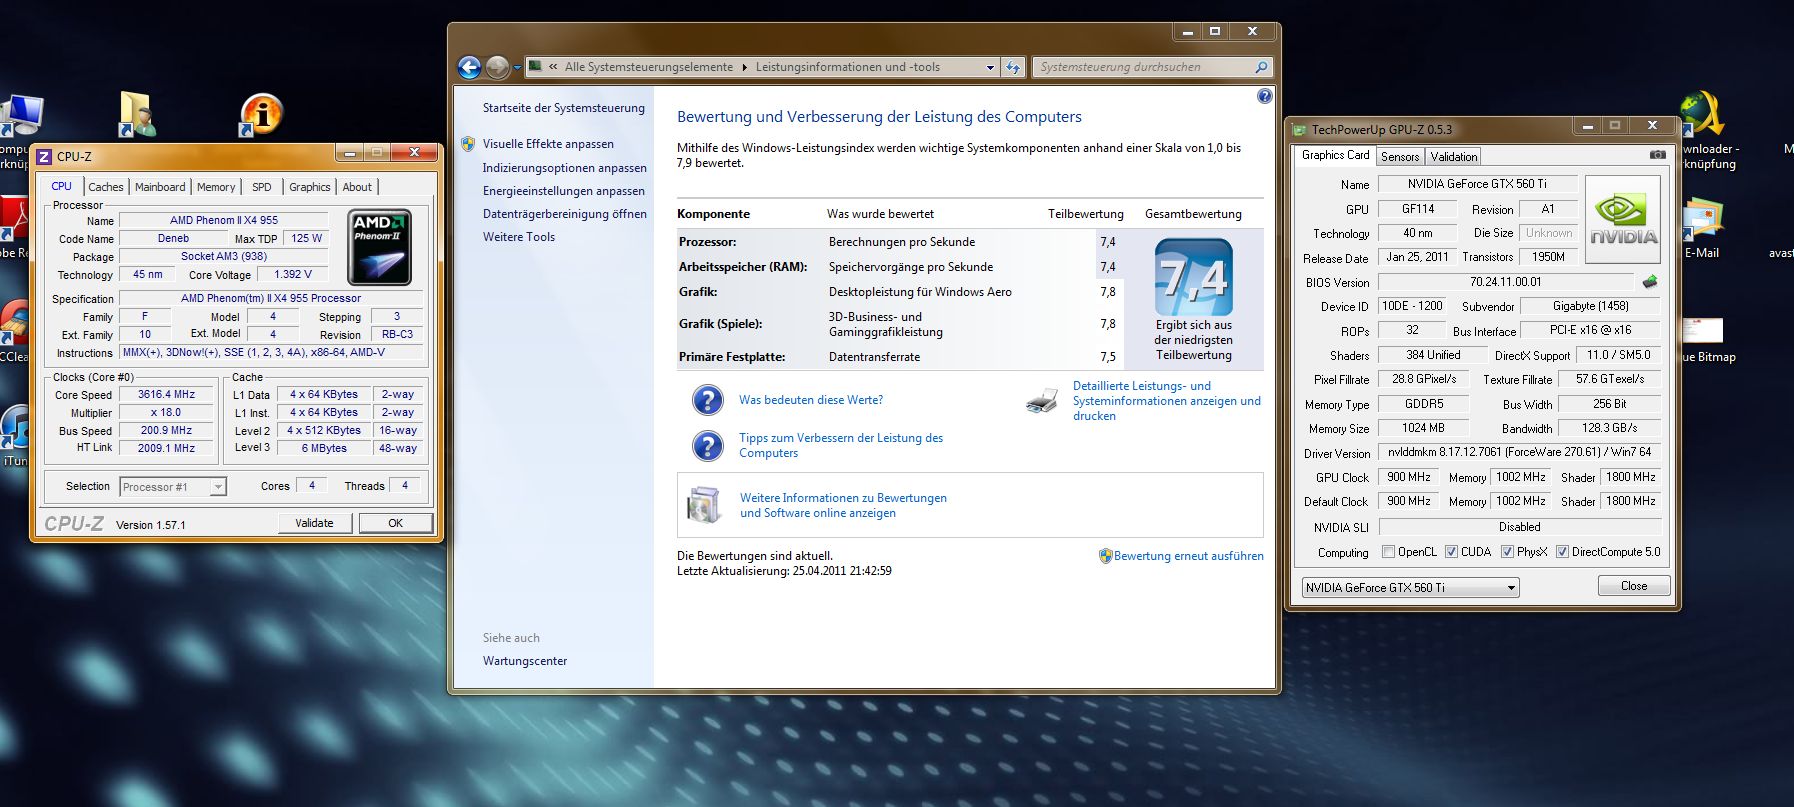Screen dimensions: 1794x807
Task: Go back with the Control Panel back arrow
Action: point(469,67)
